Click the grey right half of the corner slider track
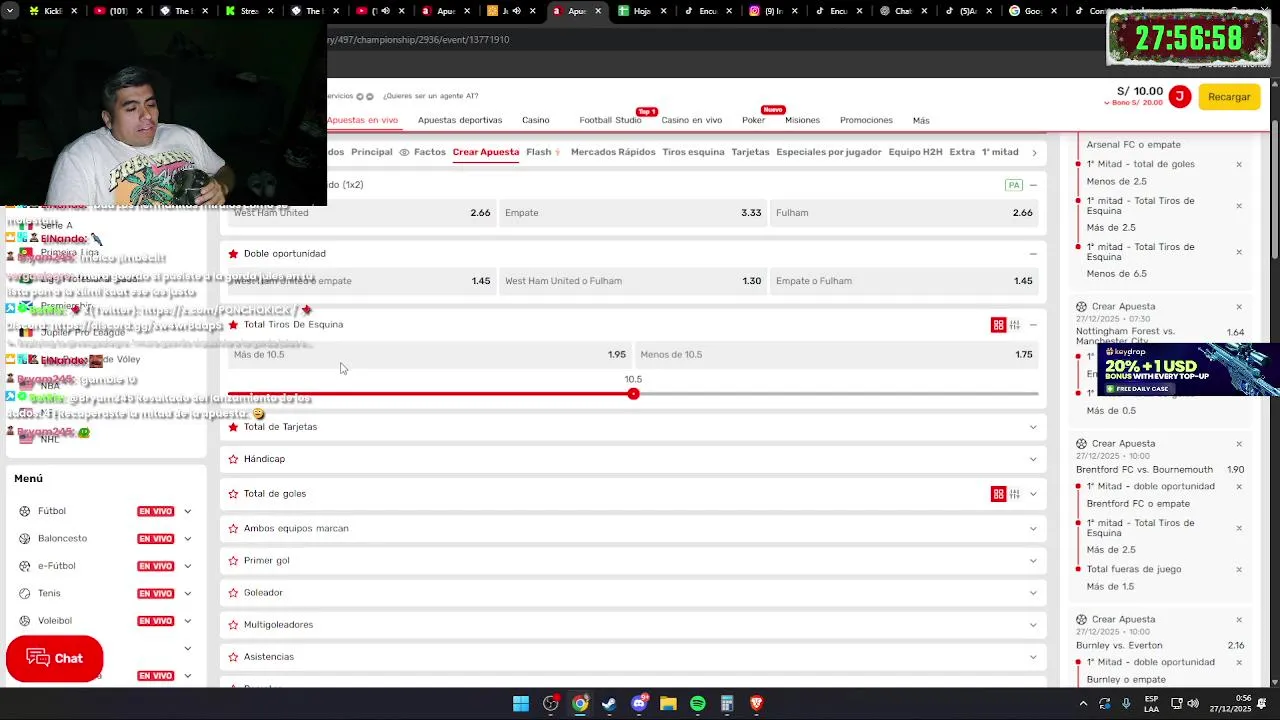 (838, 394)
